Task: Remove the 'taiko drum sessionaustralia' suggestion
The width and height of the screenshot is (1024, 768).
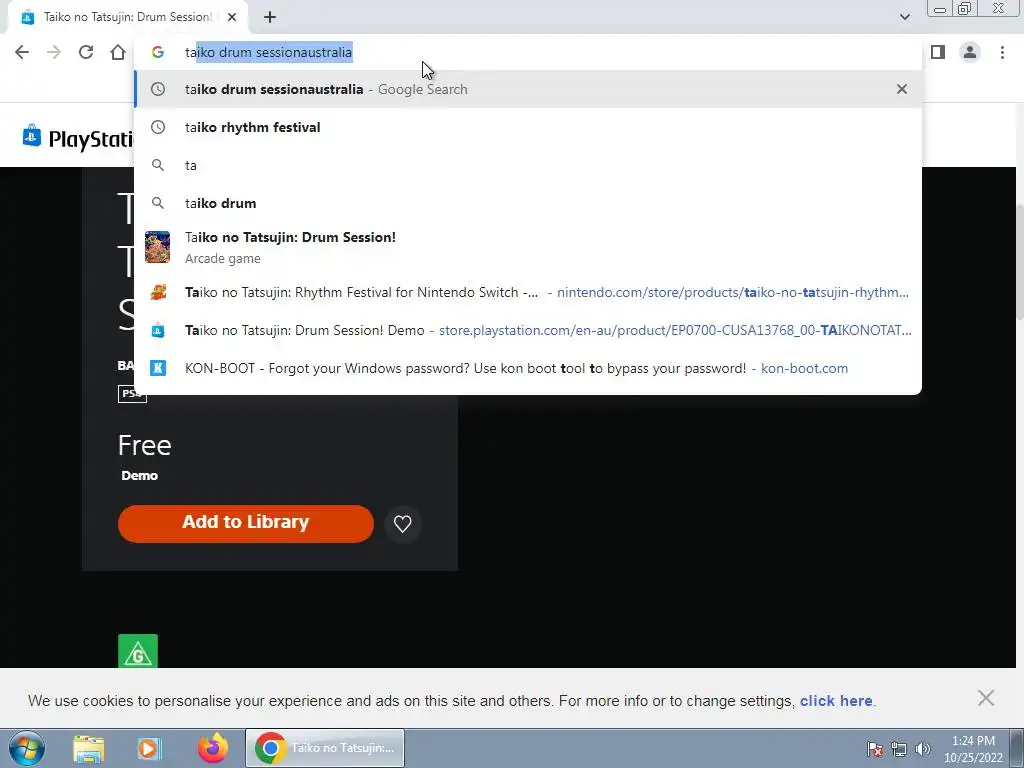Action: point(902,89)
